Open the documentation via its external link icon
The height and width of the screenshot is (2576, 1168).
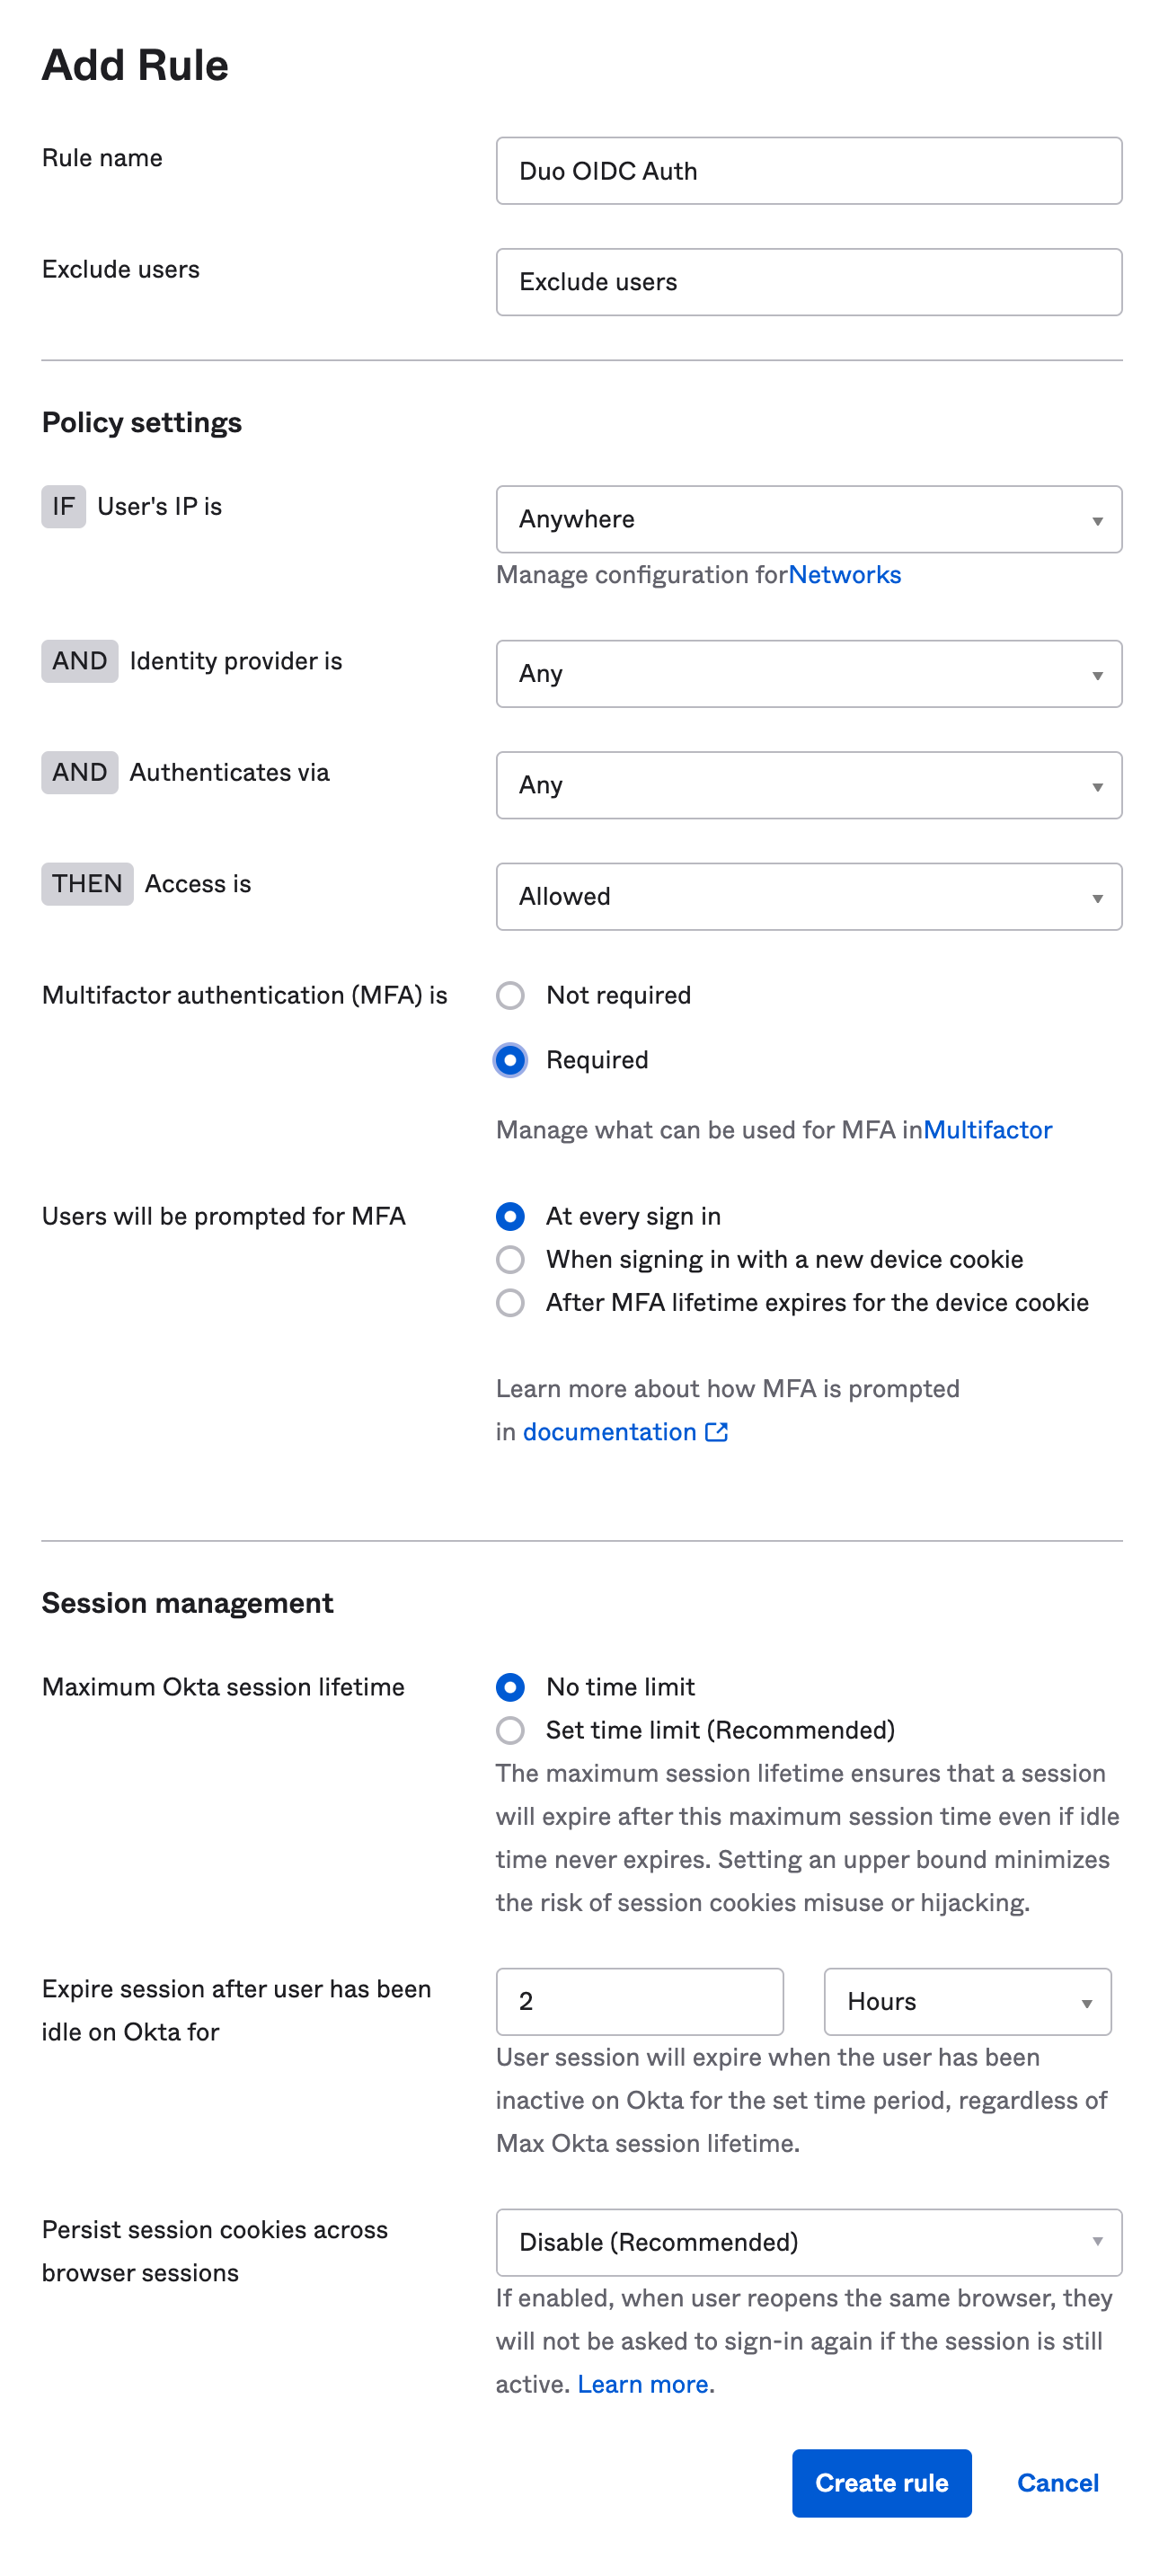coord(716,1431)
